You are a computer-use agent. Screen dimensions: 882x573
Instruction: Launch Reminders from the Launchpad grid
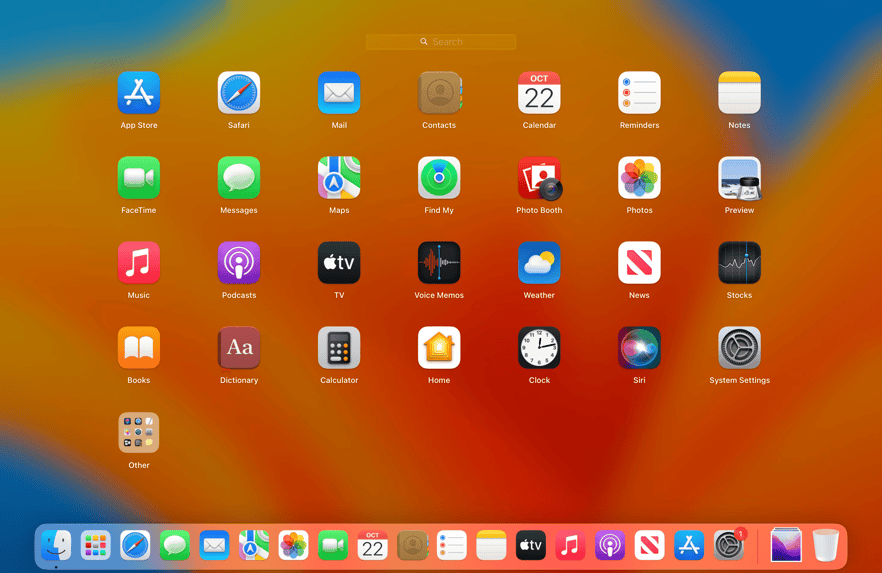click(640, 92)
